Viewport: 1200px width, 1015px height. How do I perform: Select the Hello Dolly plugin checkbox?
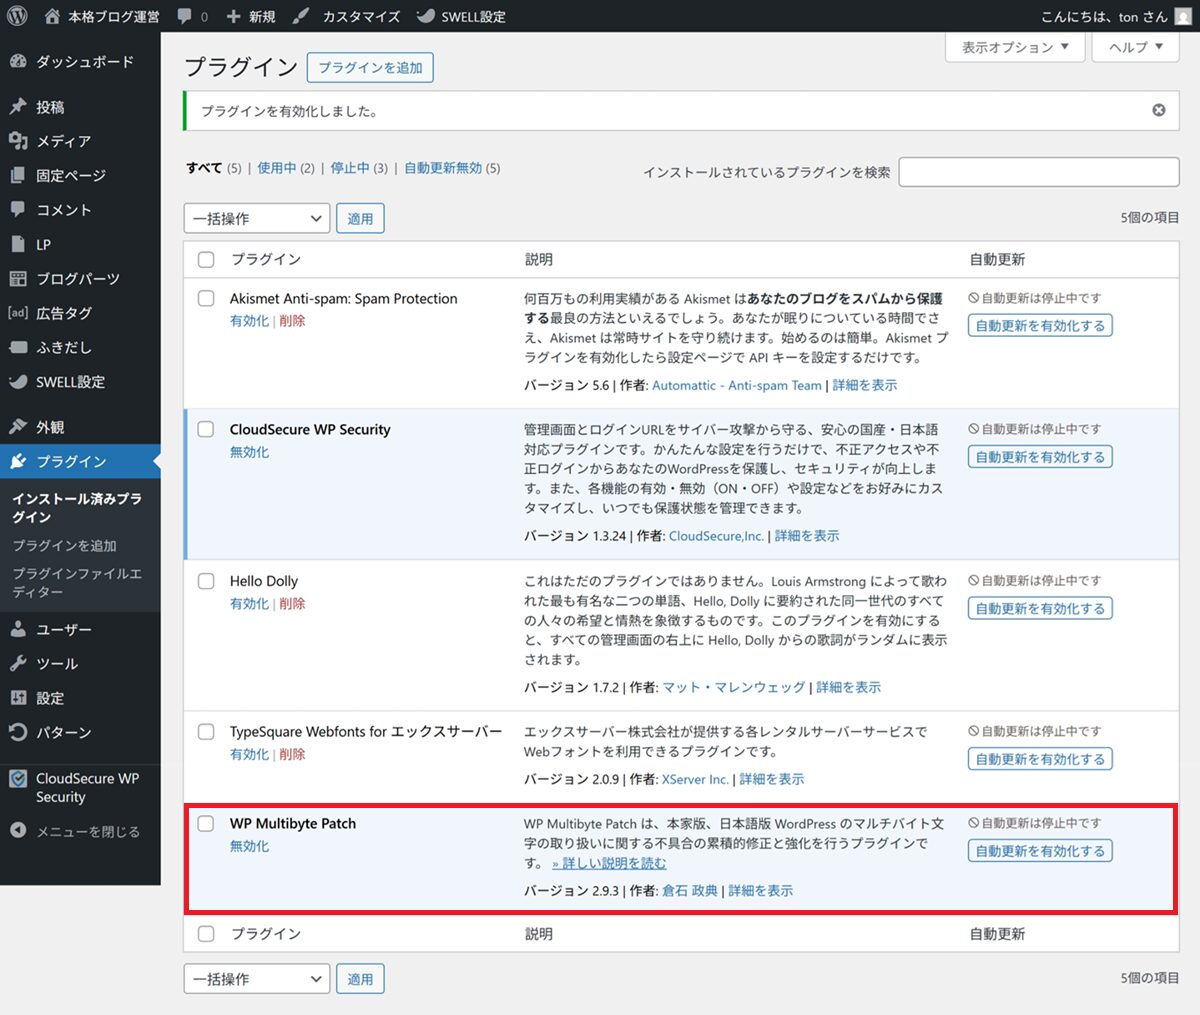pos(206,581)
